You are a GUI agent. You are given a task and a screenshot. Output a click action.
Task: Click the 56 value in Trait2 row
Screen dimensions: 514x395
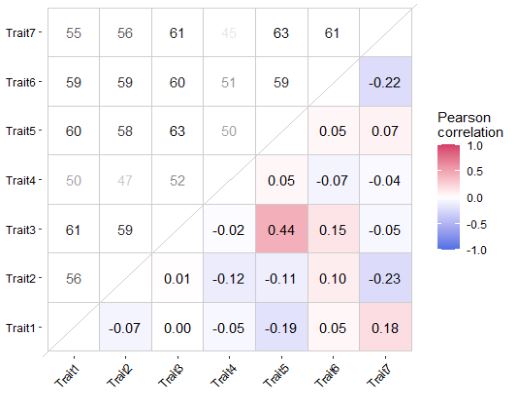click(x=74, y=279)
